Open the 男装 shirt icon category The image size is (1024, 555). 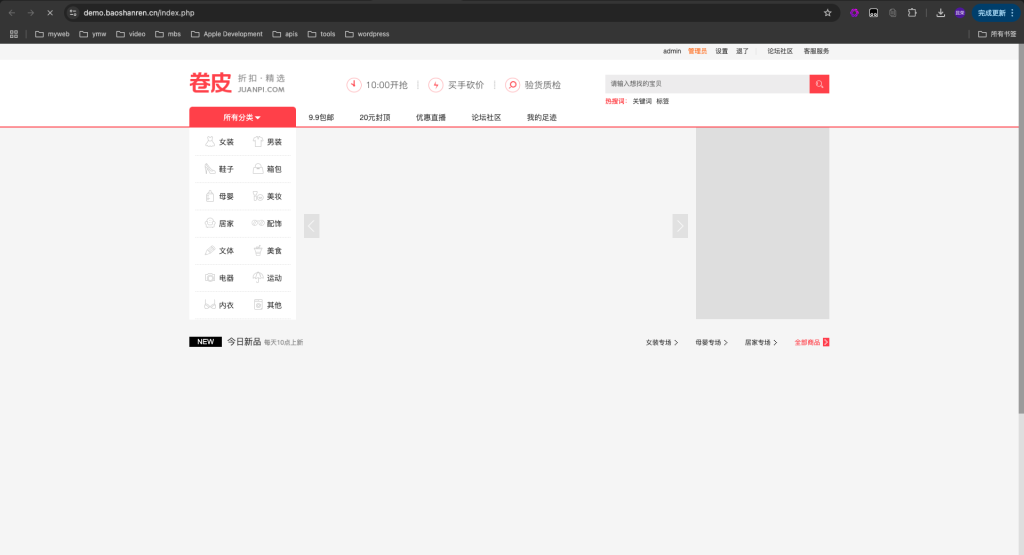pyautogui.click(x=258, y=142)
